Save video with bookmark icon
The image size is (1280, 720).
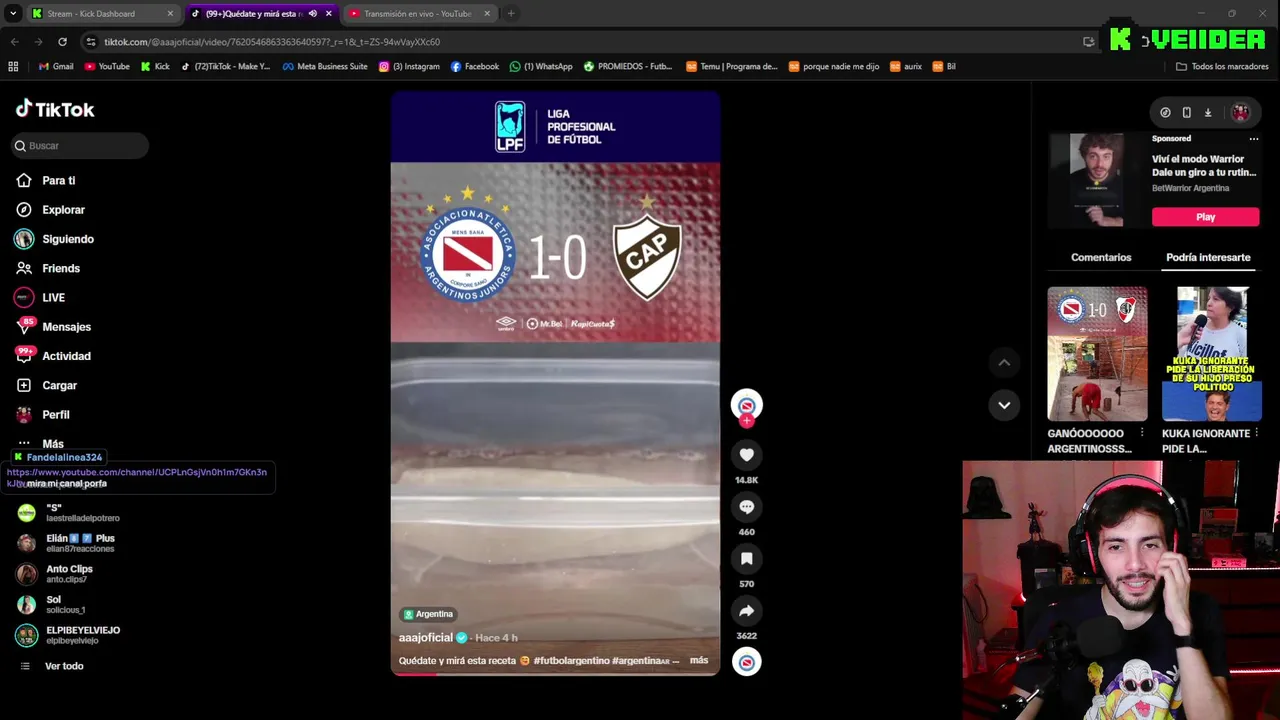[747, 559]
